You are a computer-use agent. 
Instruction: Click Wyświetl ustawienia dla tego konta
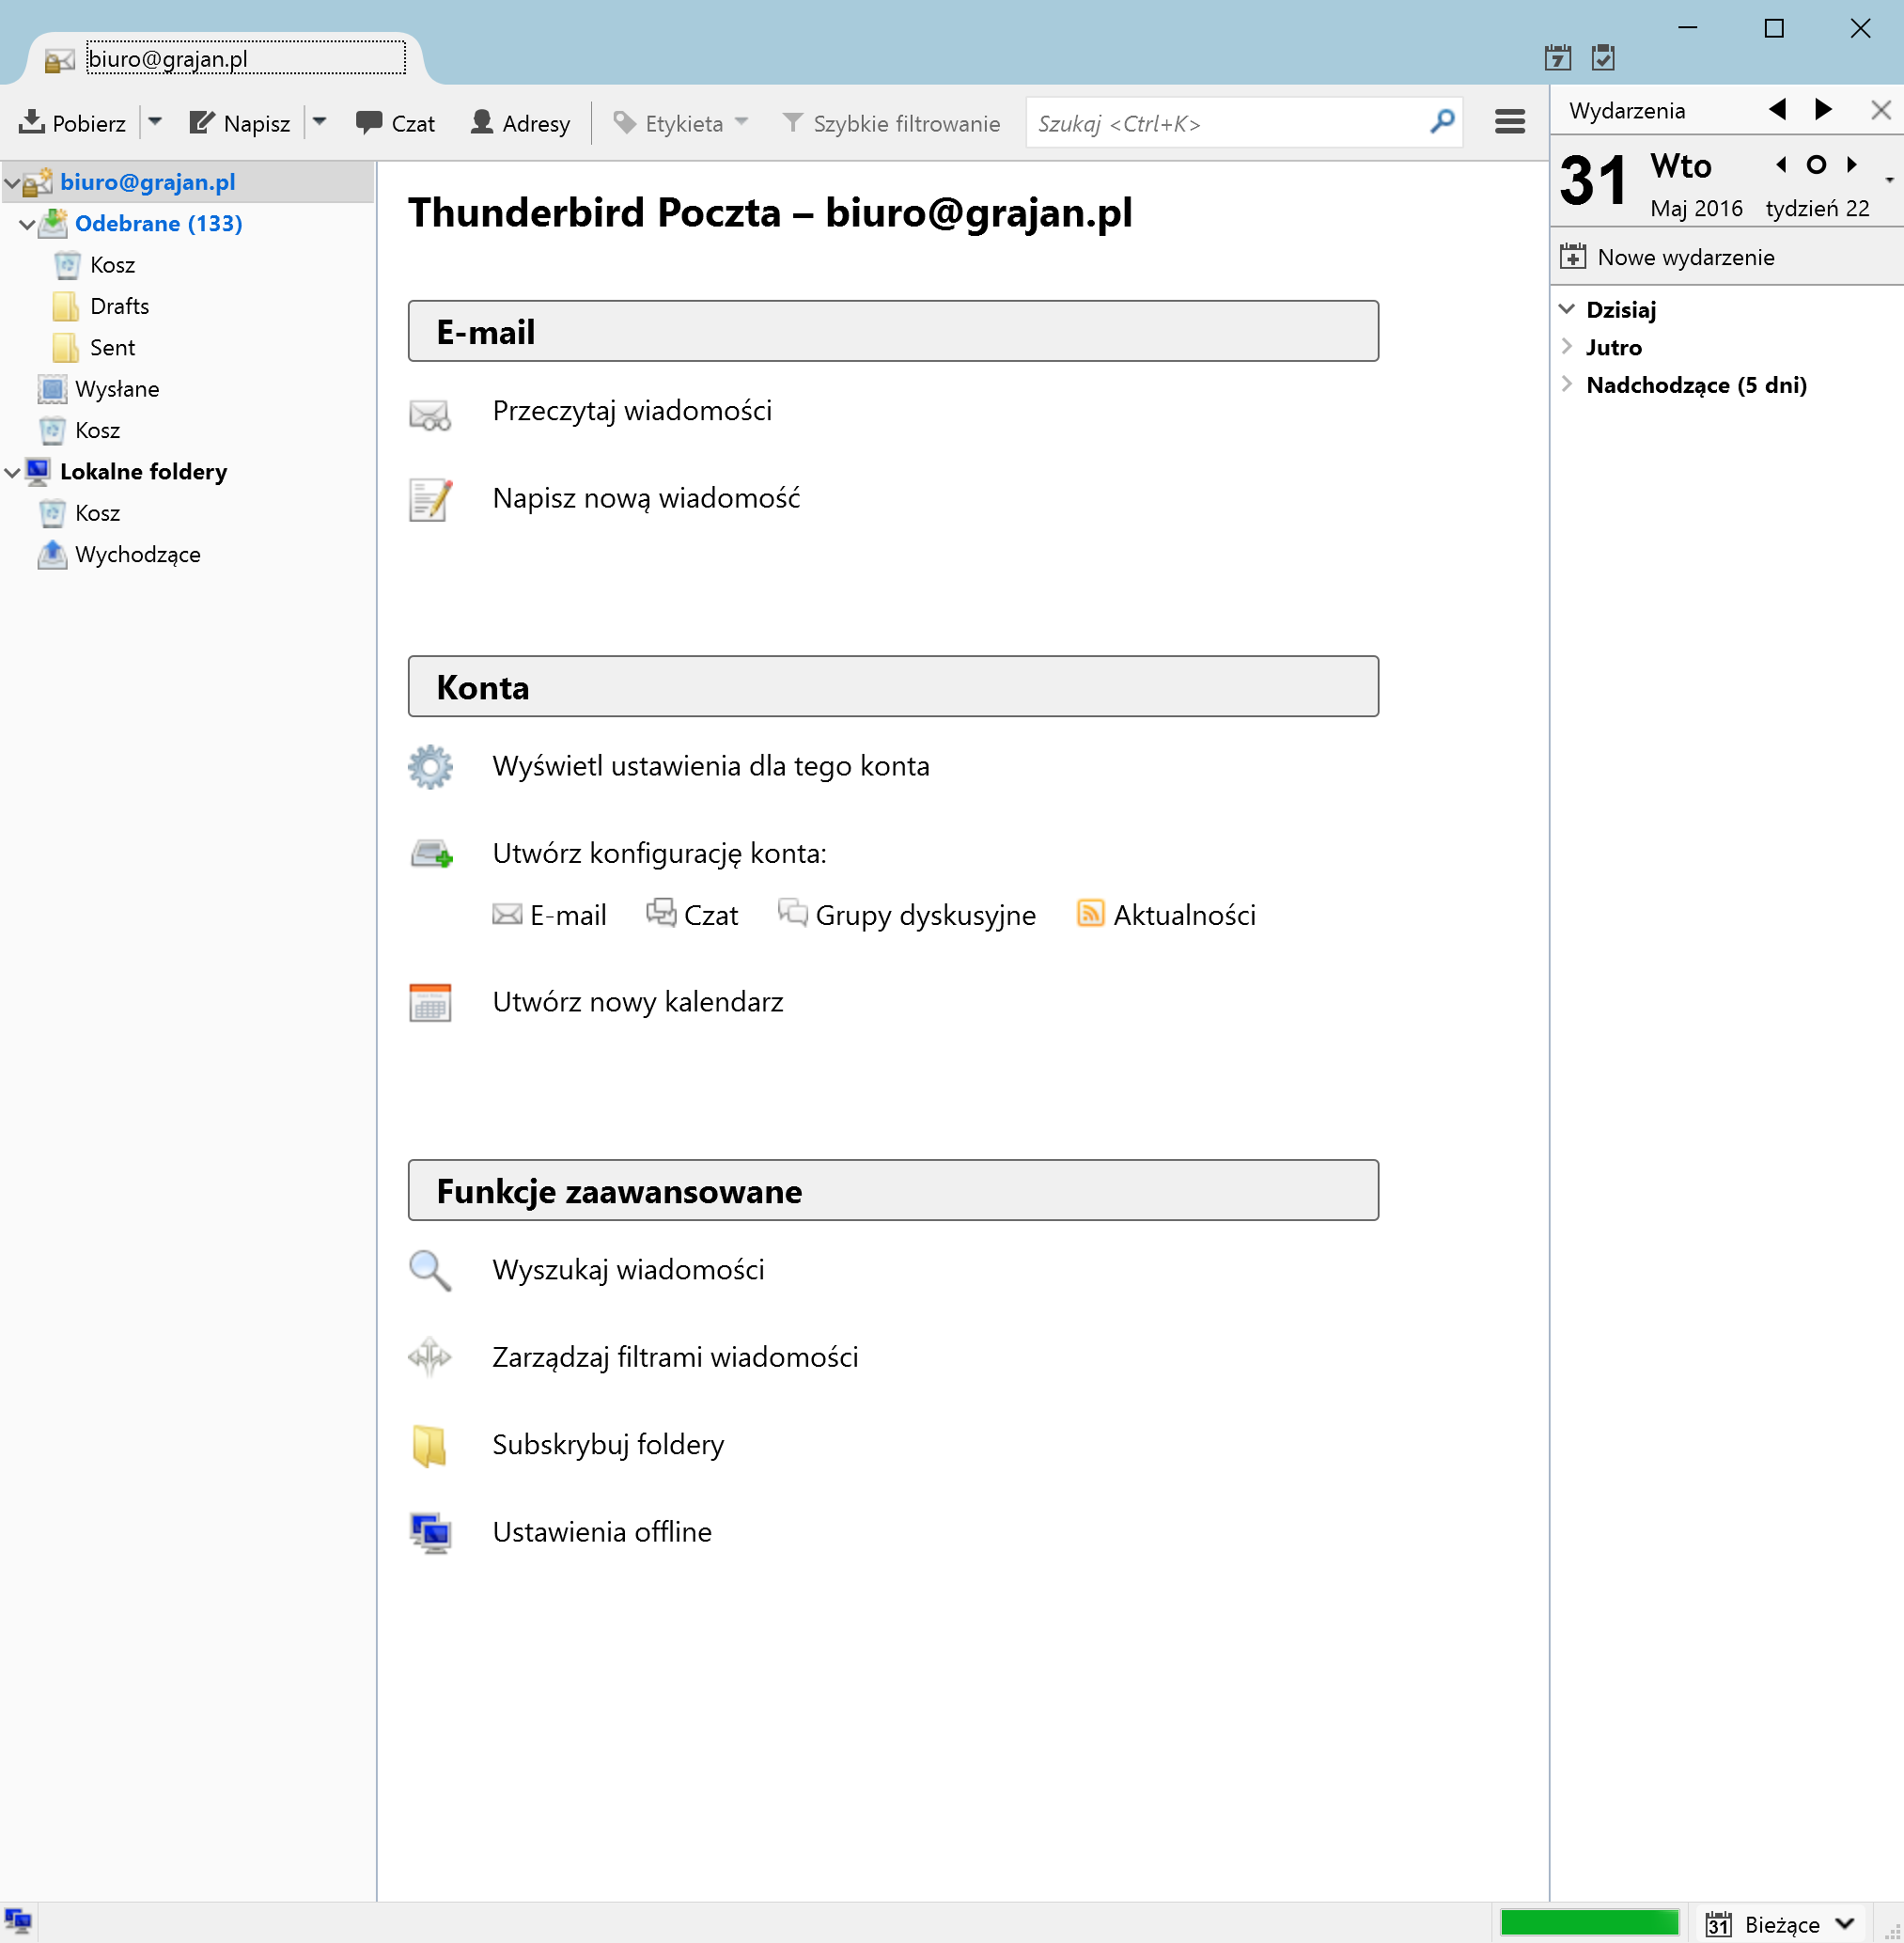[711, 766]
